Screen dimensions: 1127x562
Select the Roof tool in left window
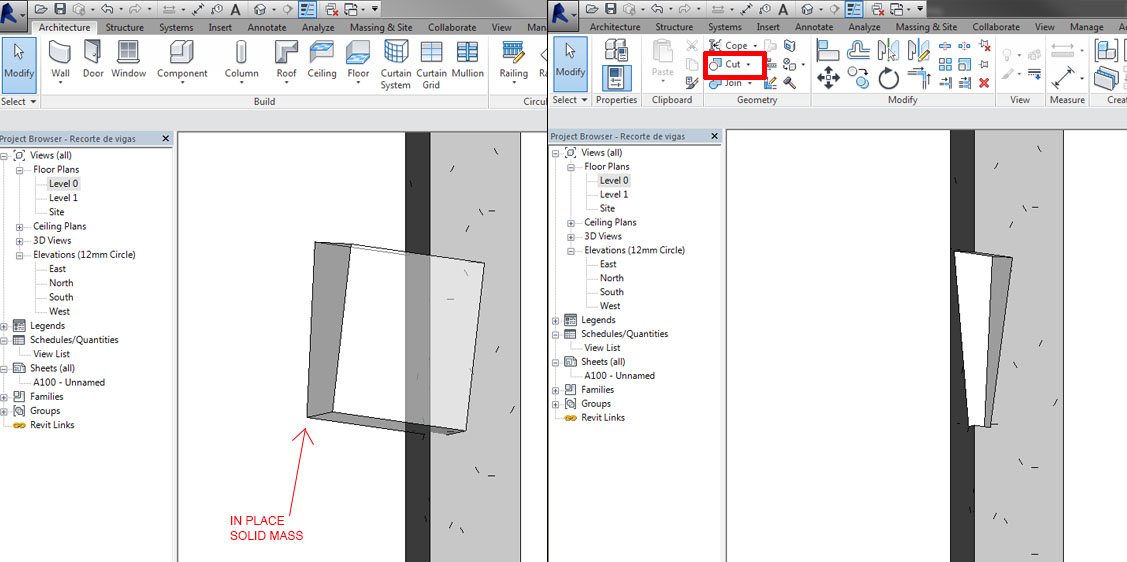point(286,60)
